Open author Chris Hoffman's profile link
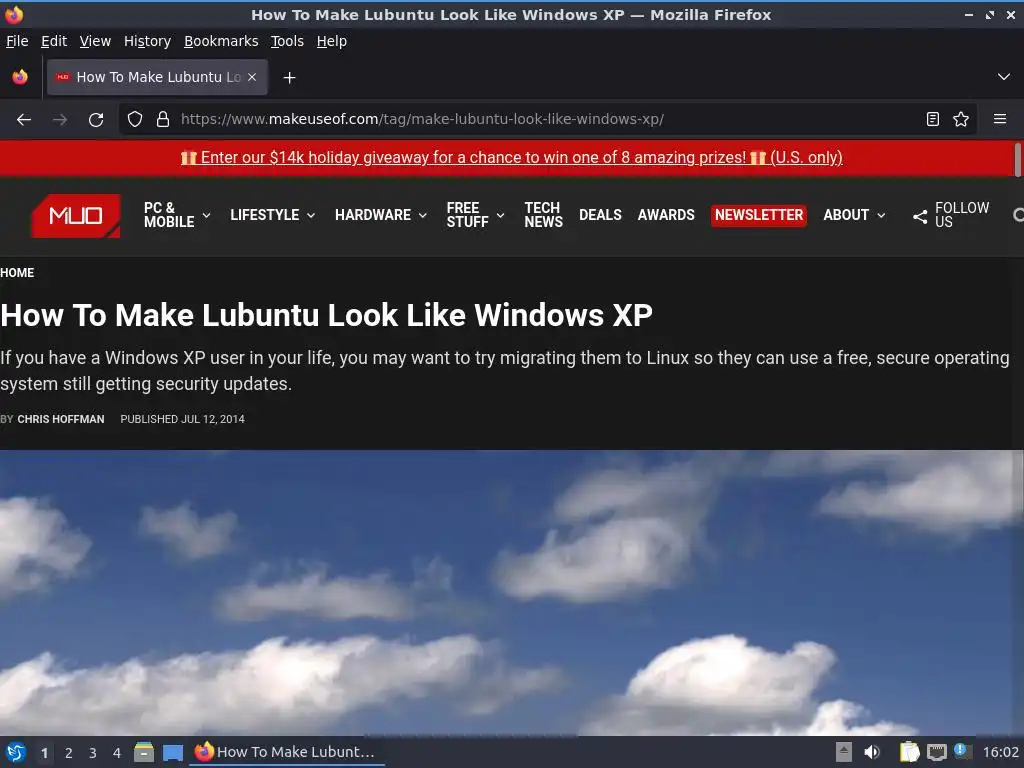The image size is (1024, 768). pos(61,419)
